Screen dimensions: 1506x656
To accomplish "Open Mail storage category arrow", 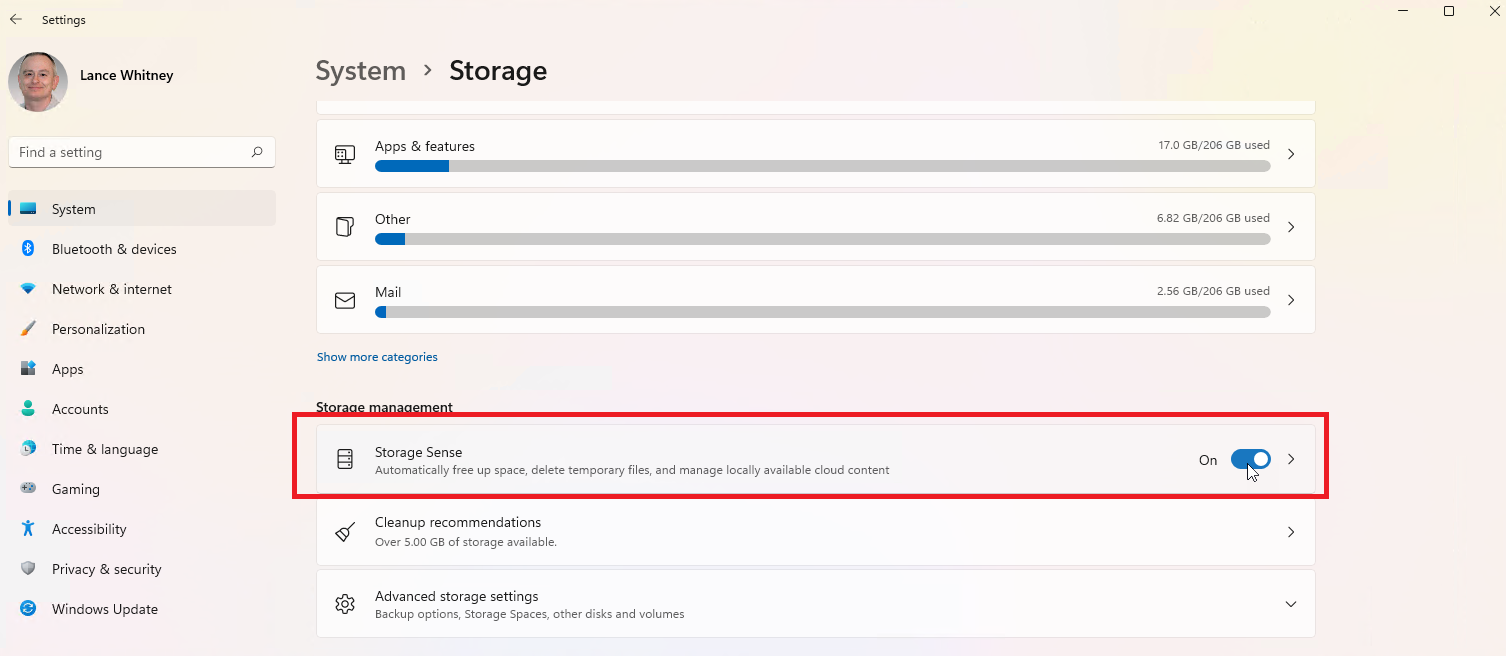I will tap(1291, 300).
